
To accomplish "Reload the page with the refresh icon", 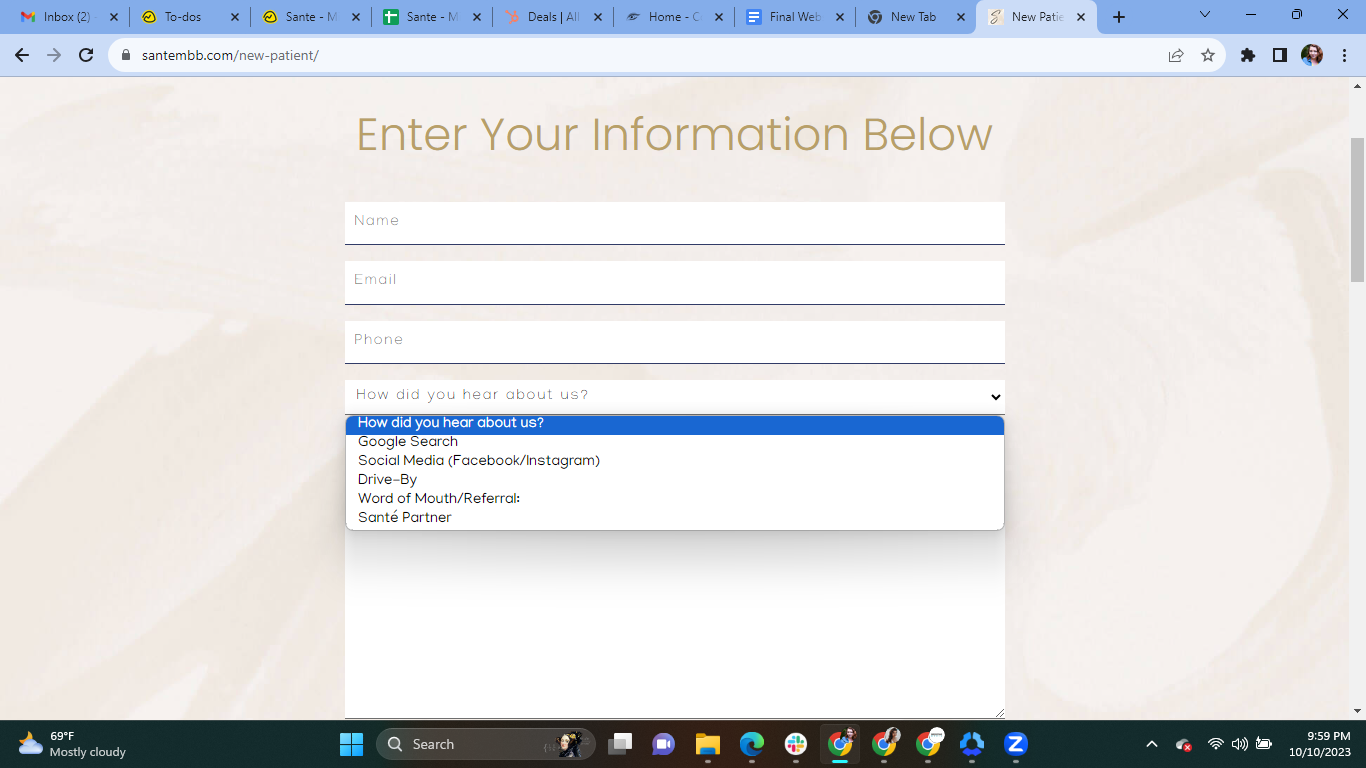I will tap(86, 55).
